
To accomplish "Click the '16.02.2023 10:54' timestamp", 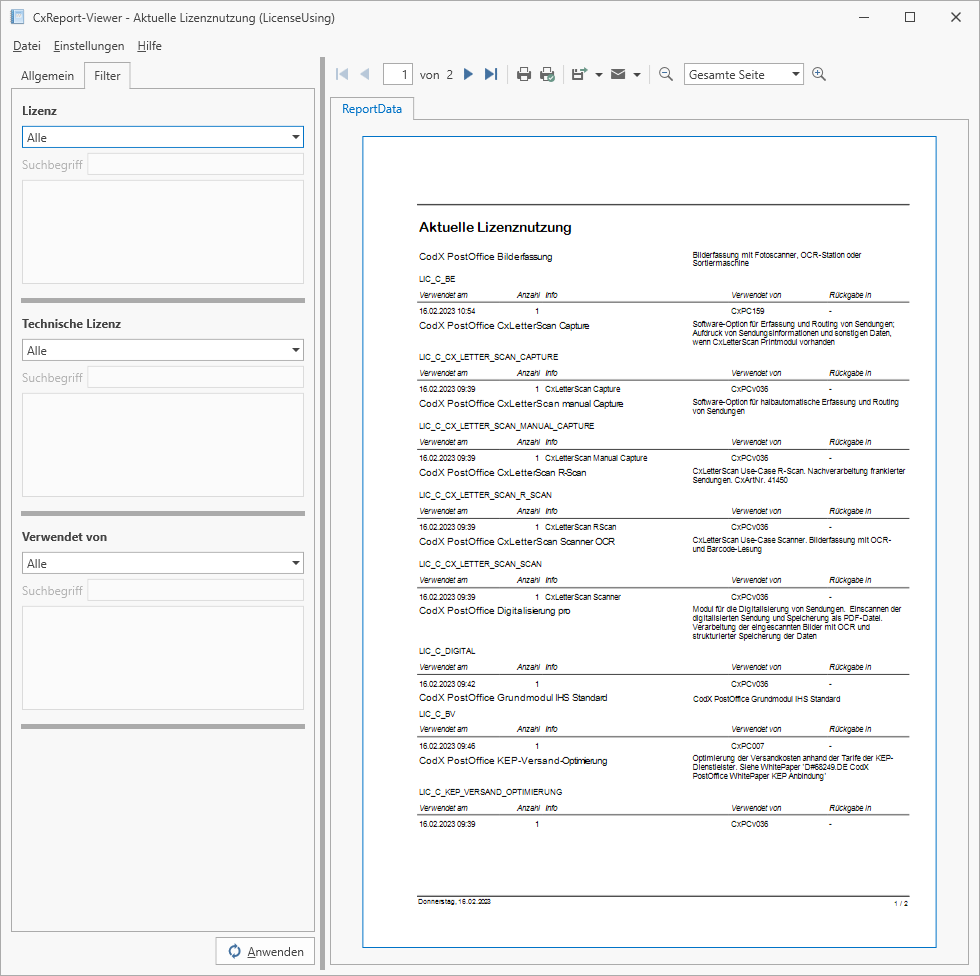I will coord(447,311).
